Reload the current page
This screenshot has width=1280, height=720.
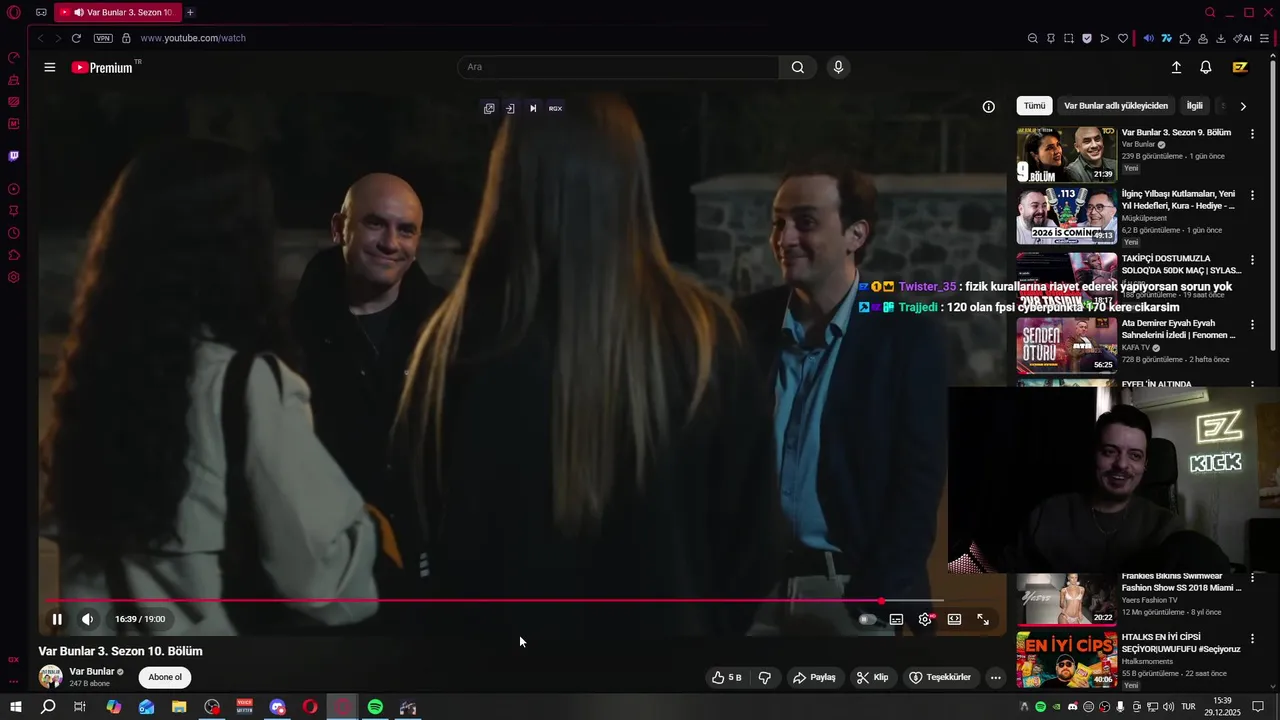(x=76, y=38)
